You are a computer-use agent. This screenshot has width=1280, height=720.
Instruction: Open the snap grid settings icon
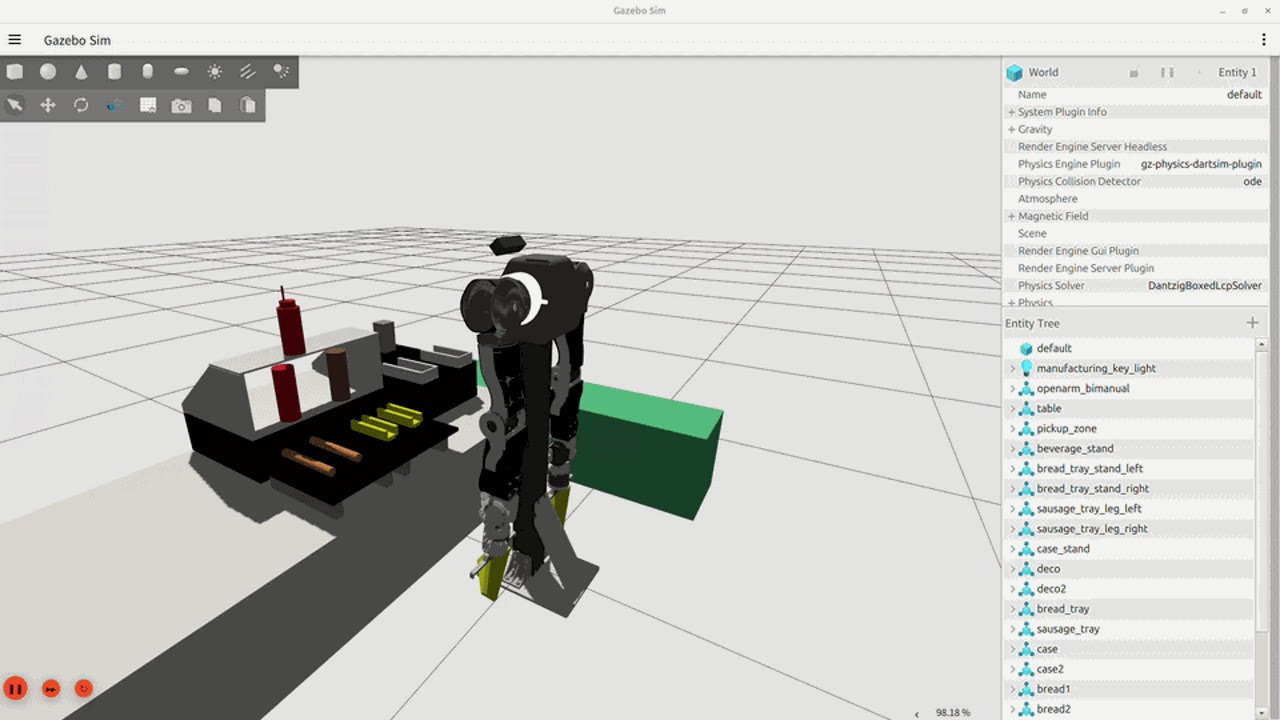(148, 105)
